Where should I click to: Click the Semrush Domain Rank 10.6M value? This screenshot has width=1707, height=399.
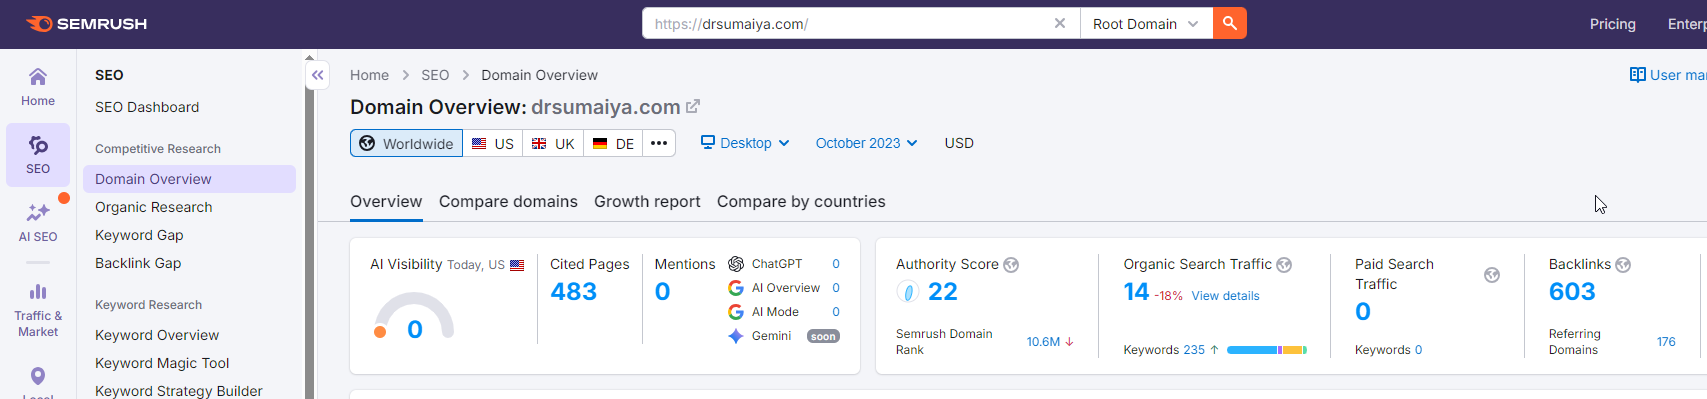click(x=1043, y=342)
